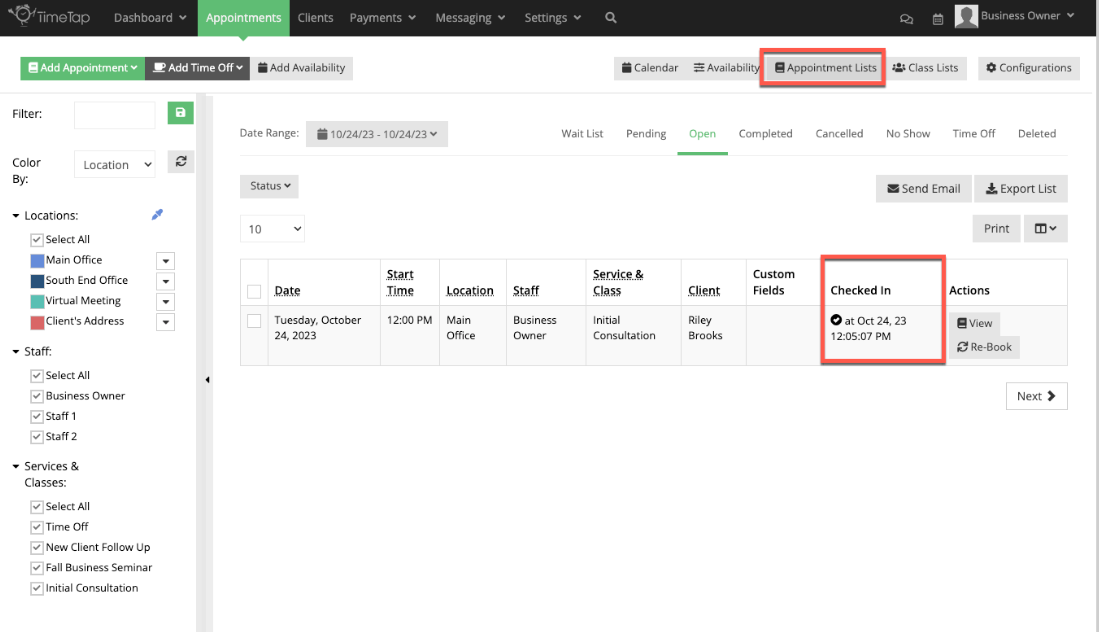Click the green save filter icon

coord(180,113)
